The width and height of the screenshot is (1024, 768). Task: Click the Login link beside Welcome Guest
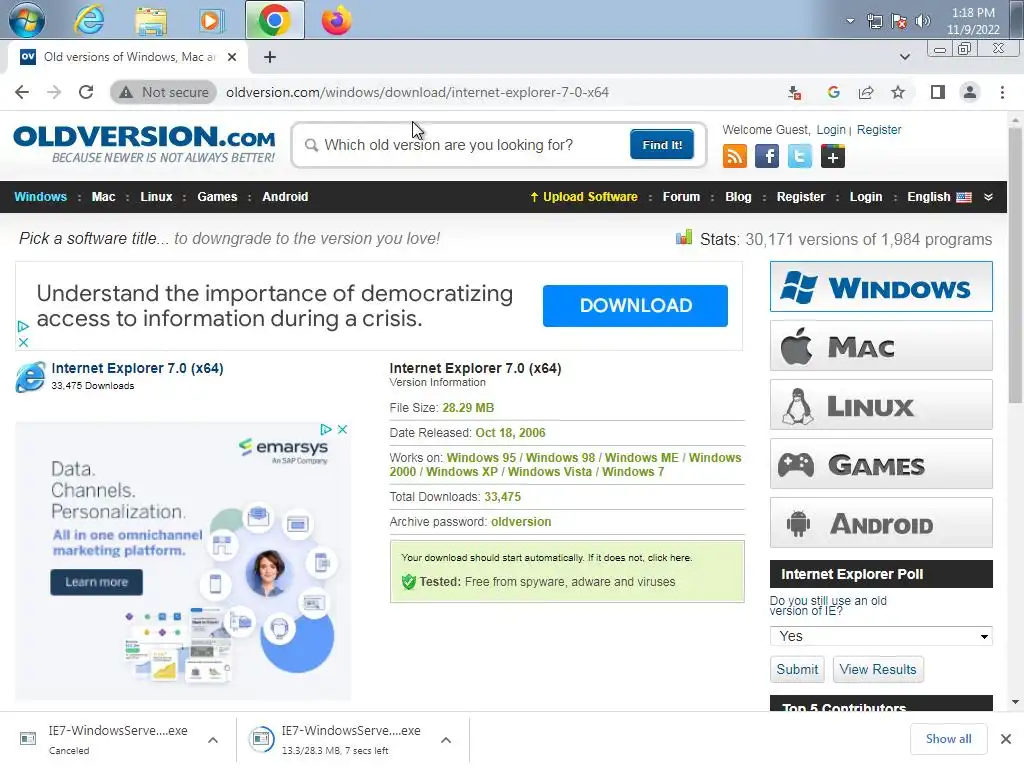pyautogui.click(x=831, y=130)
